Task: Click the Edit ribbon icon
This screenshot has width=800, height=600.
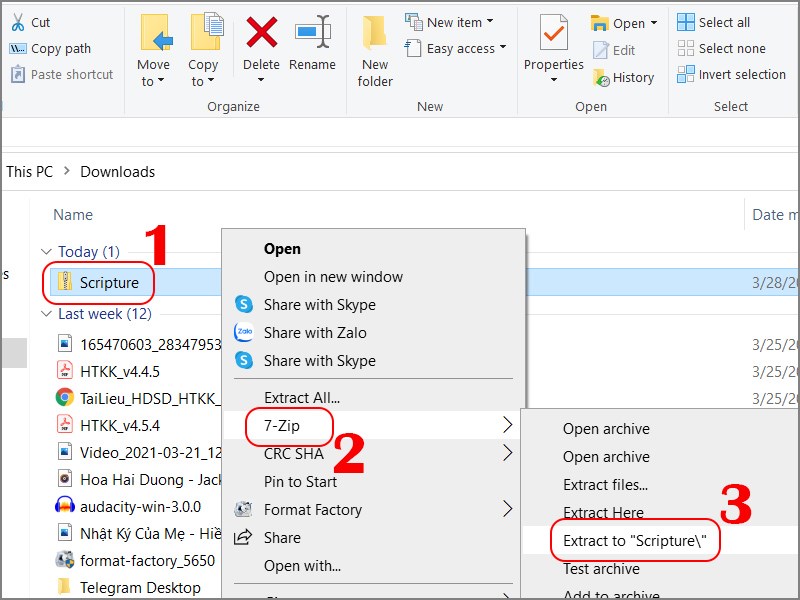Action: (601, 50)
